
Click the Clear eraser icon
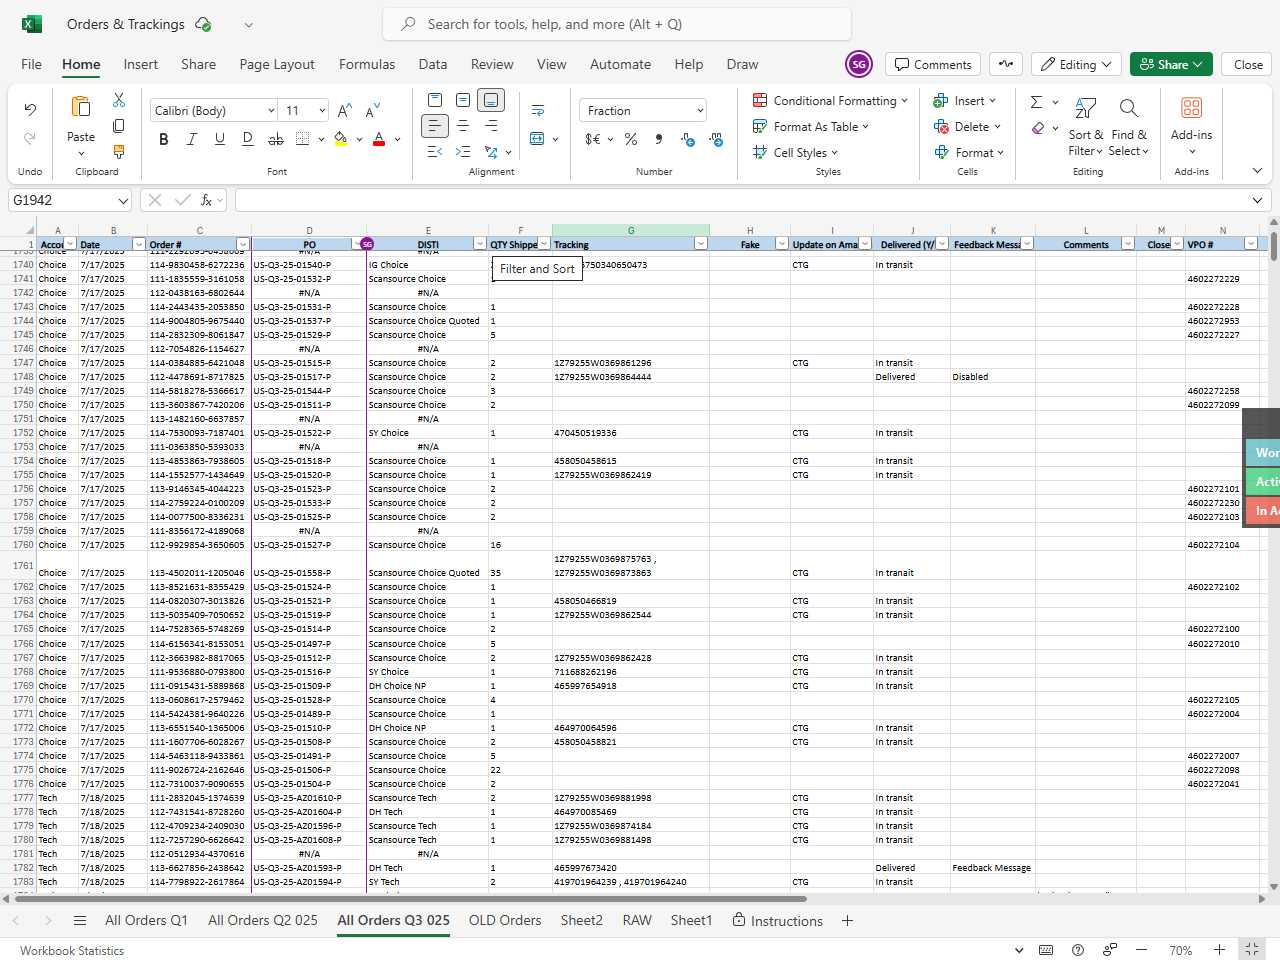pos(1038,127)
